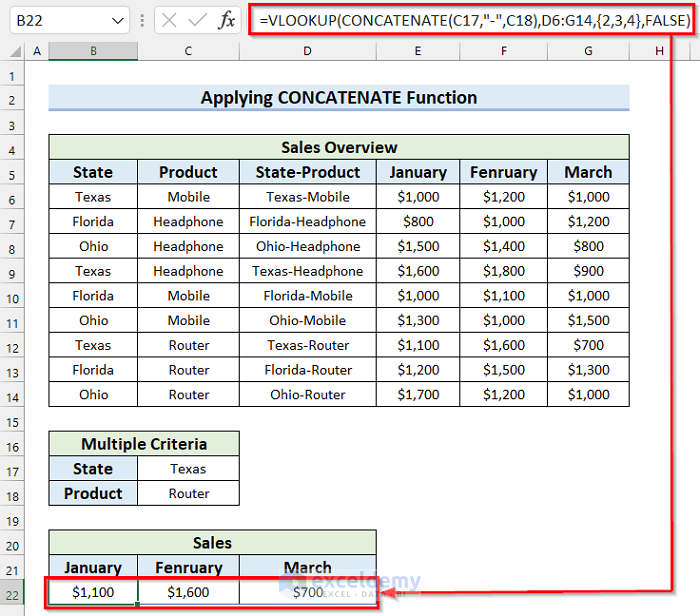Click the 'State-Product' column heading cell
This screenshot has height=616, width=700.
coord(308,172)
